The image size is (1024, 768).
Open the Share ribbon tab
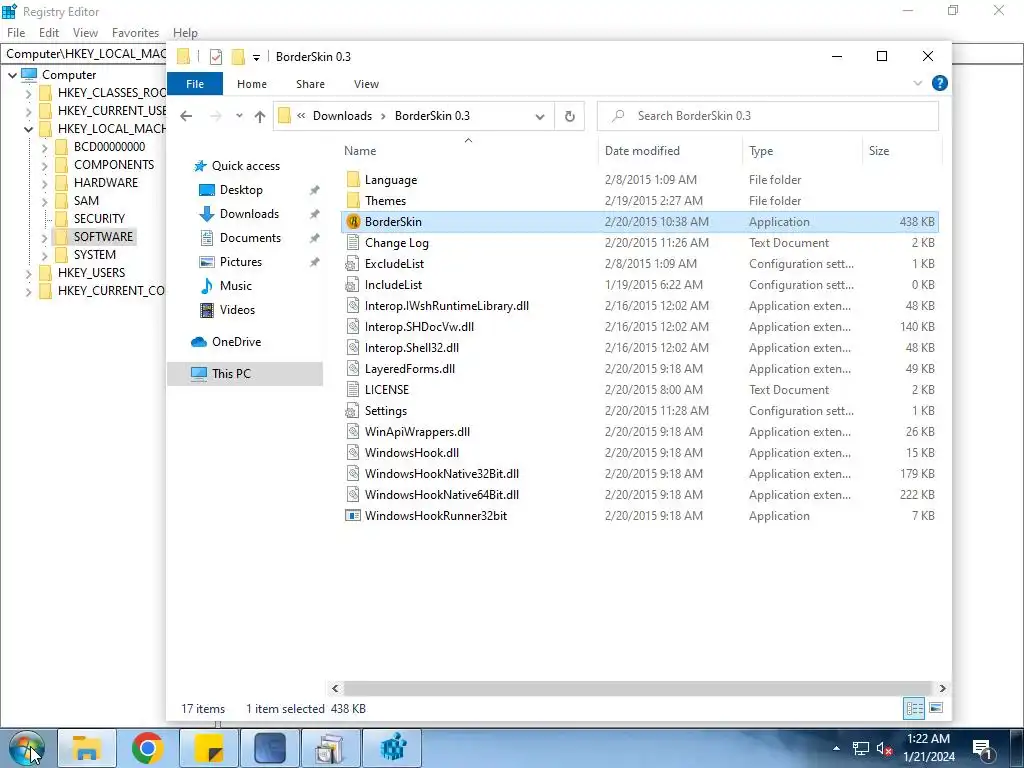click(310, 84)
